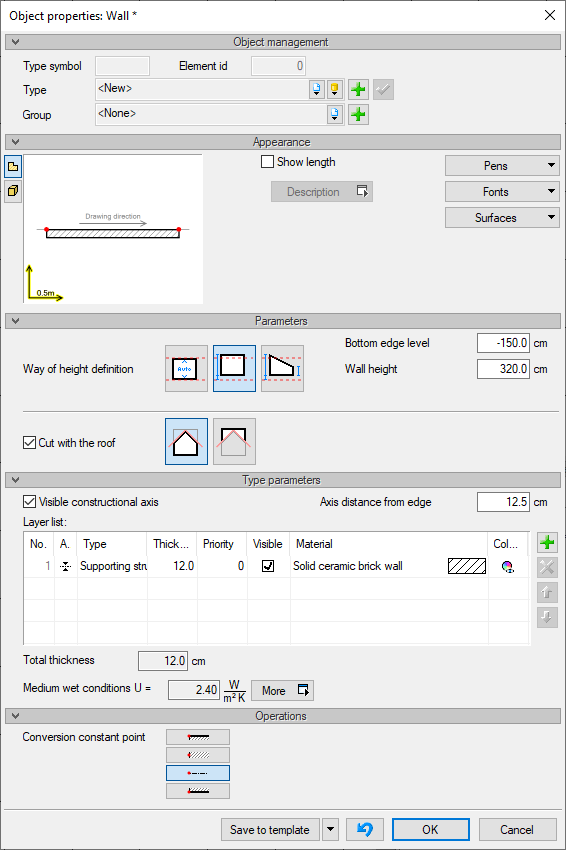The width and height of the screenshot is (566, 850).
Task: Add new type with green plus
Action: [358, 89]
